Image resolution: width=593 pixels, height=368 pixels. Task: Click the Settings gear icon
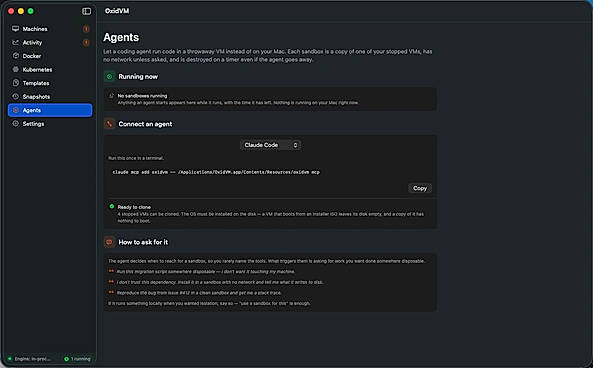coord(16,124)
